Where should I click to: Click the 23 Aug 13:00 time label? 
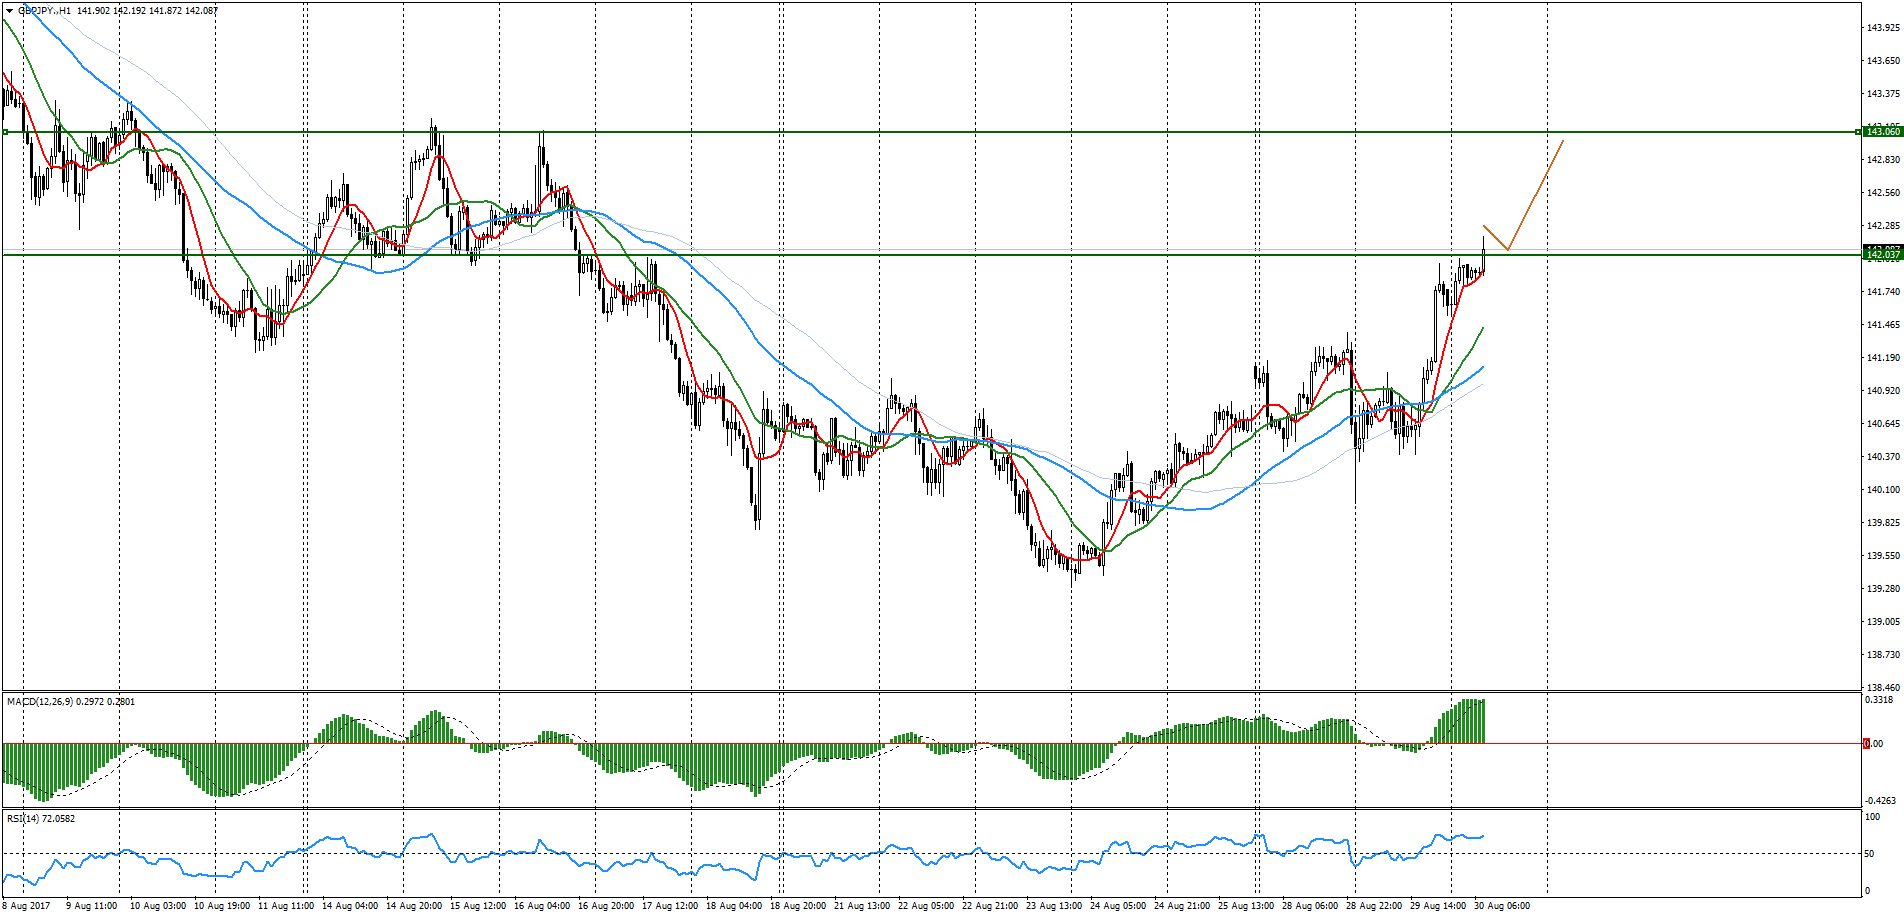click(1054, 906)
